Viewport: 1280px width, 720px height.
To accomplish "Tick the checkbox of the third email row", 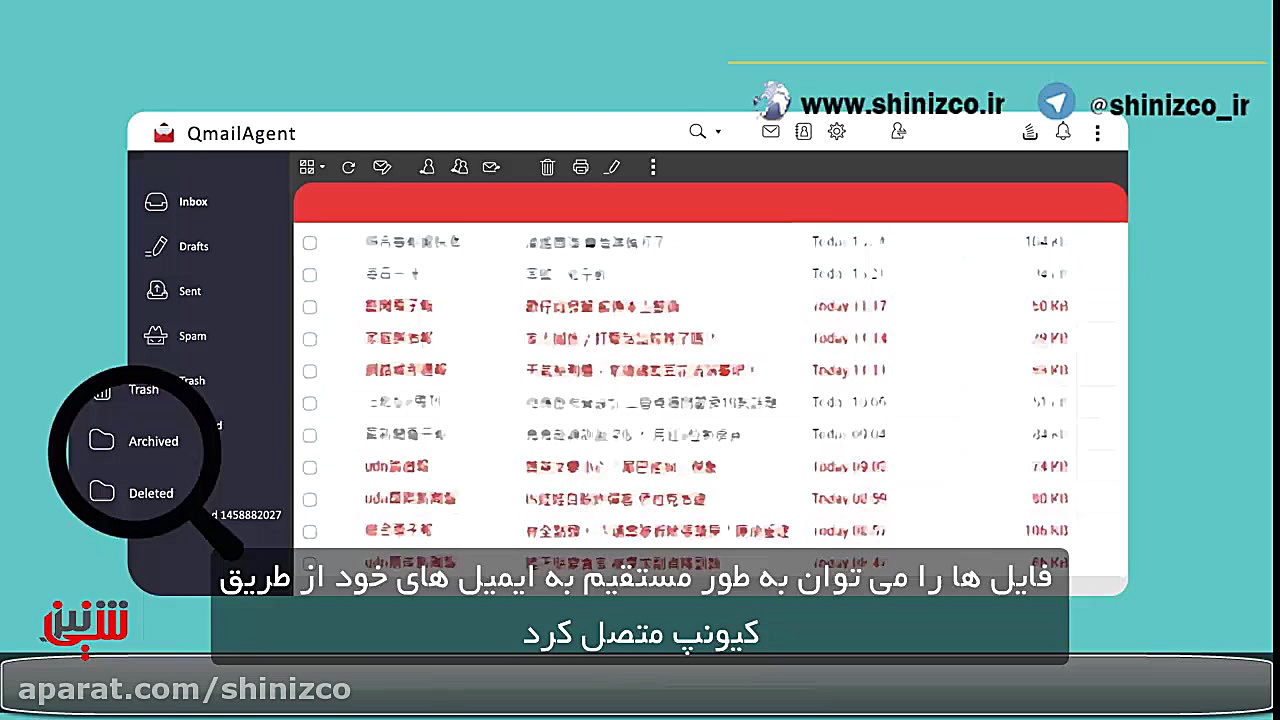I will 310,307.
